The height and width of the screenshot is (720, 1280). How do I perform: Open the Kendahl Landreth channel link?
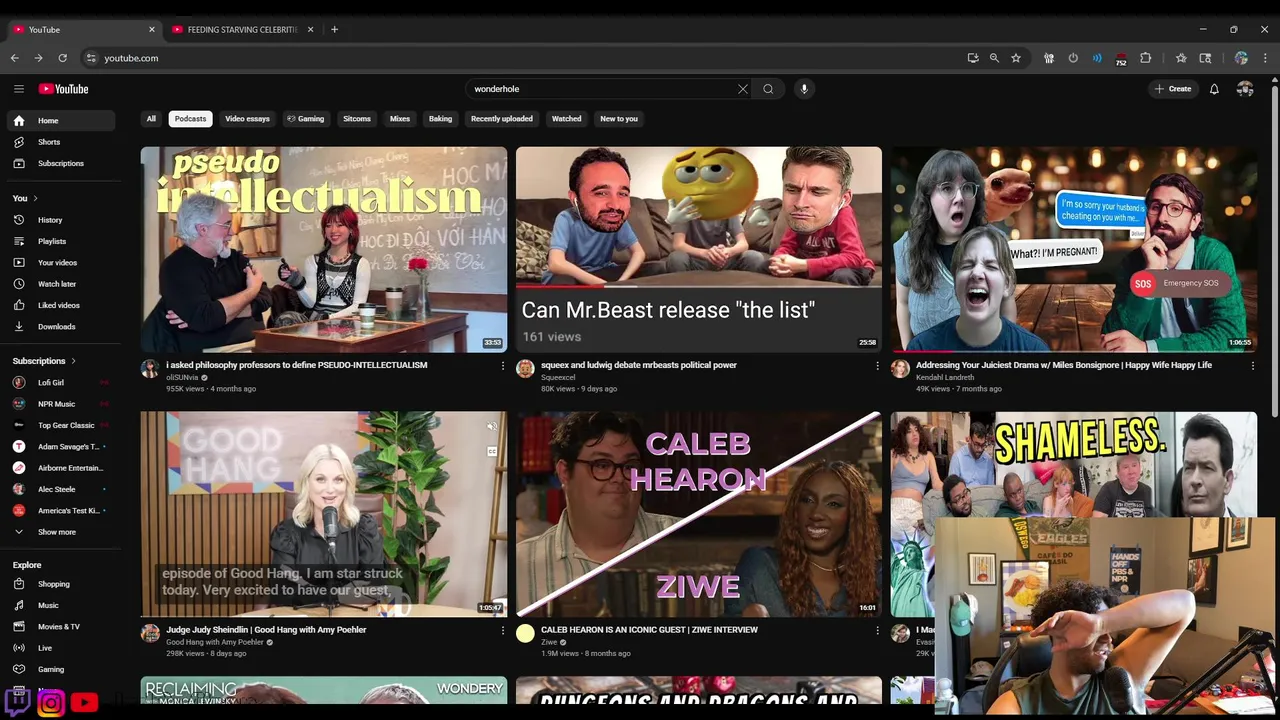945,378
